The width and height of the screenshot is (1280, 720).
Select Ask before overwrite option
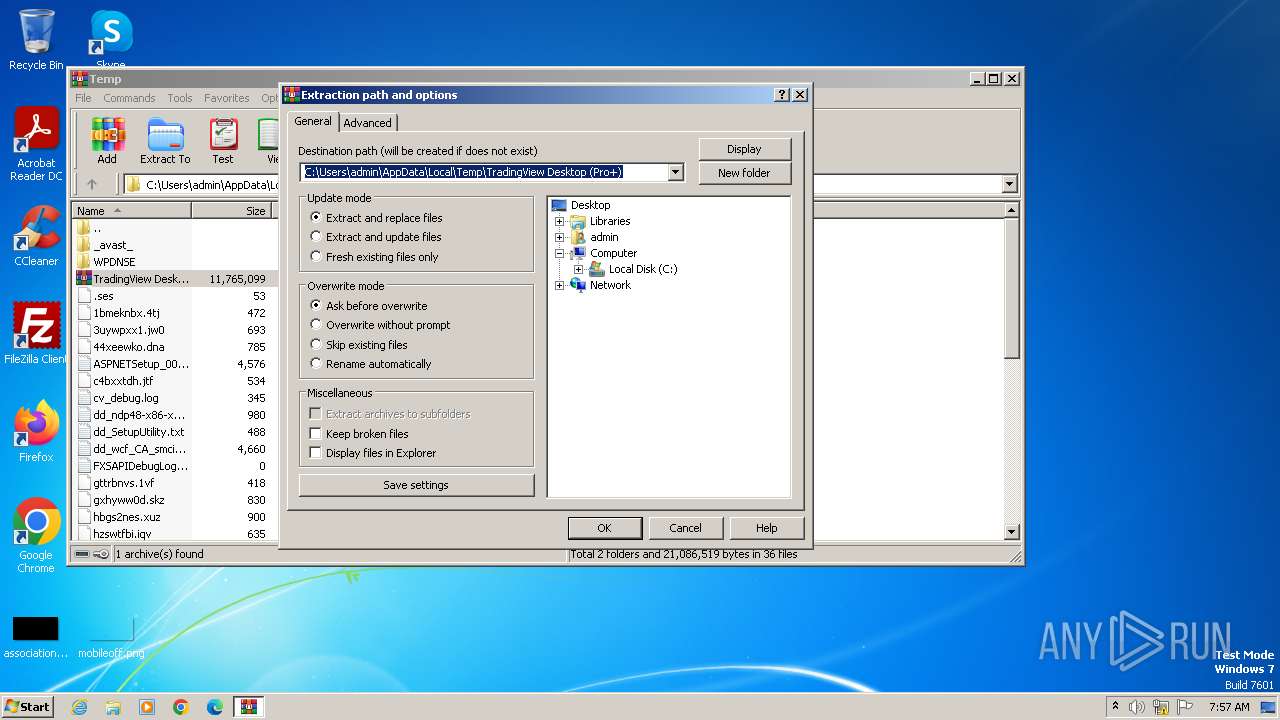tap(368, 306)
